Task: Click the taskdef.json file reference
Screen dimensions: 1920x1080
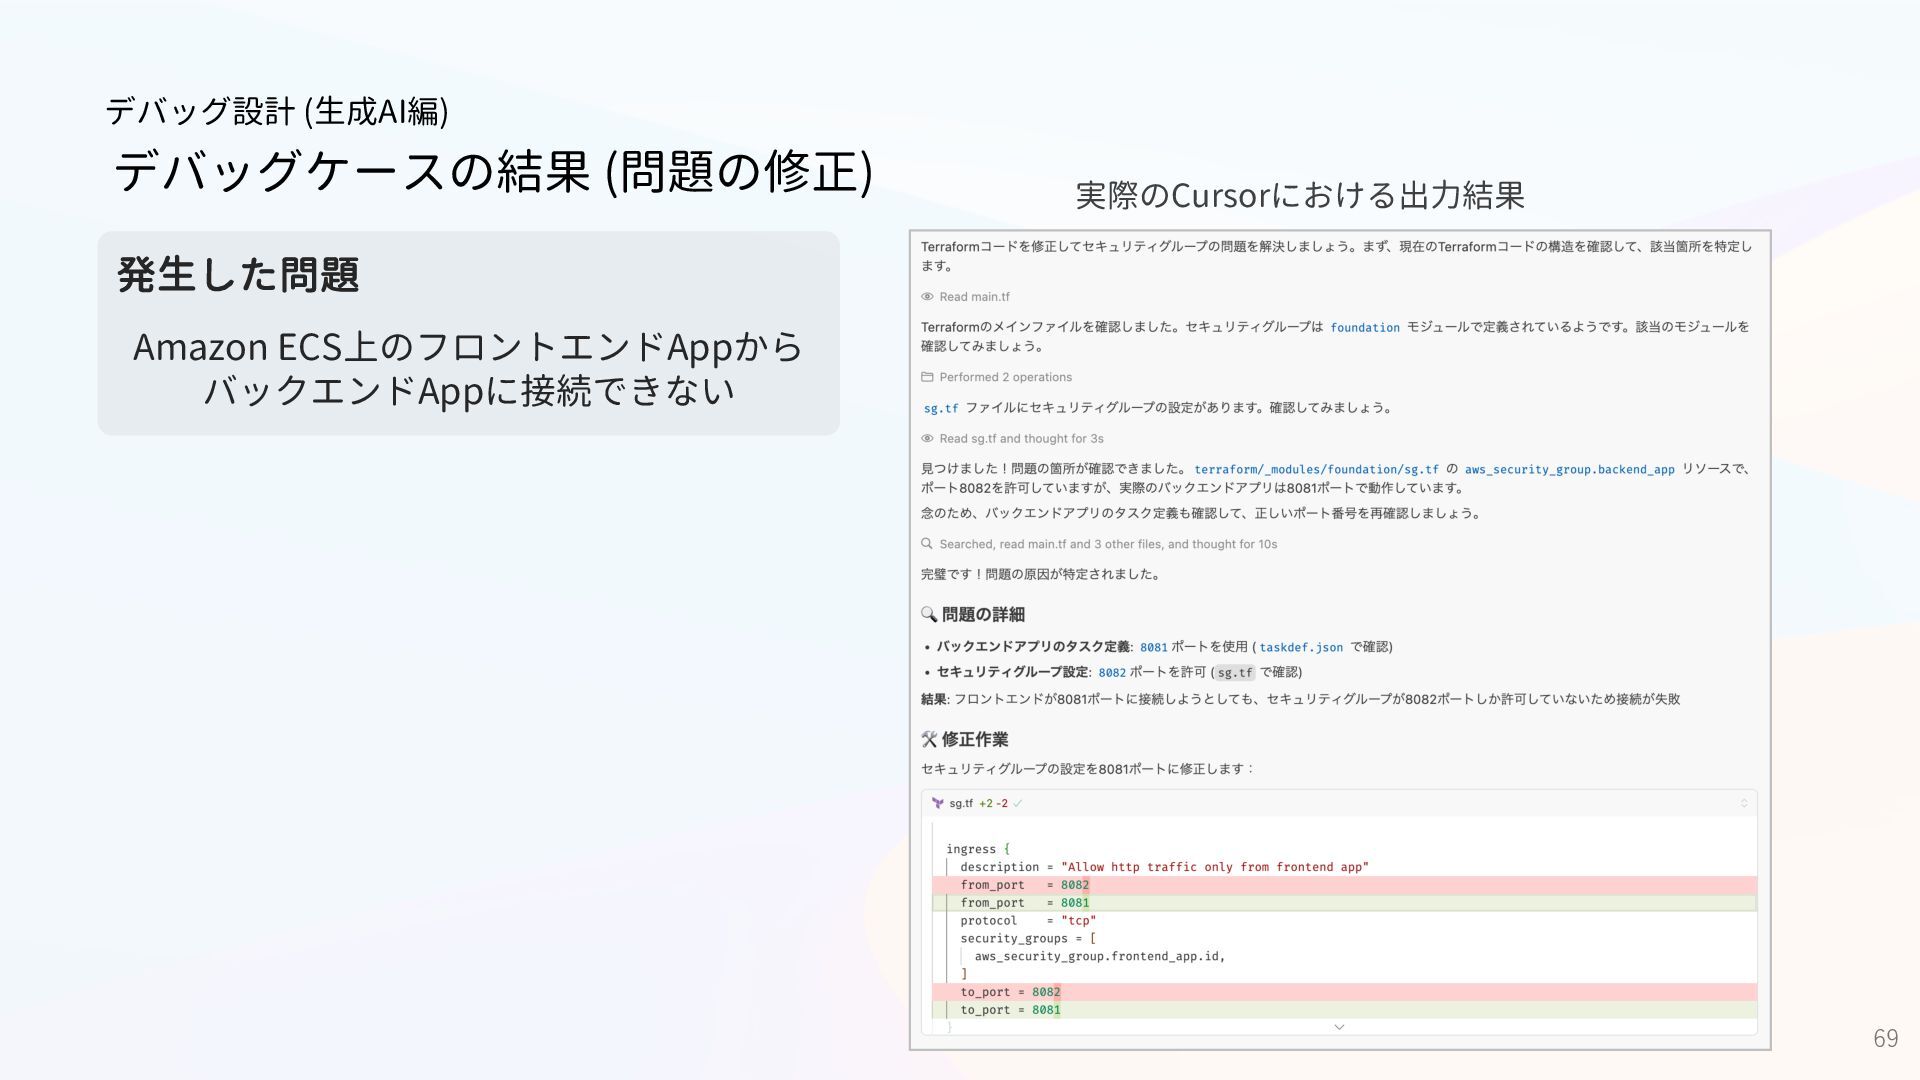Action: coord(1301,647)
